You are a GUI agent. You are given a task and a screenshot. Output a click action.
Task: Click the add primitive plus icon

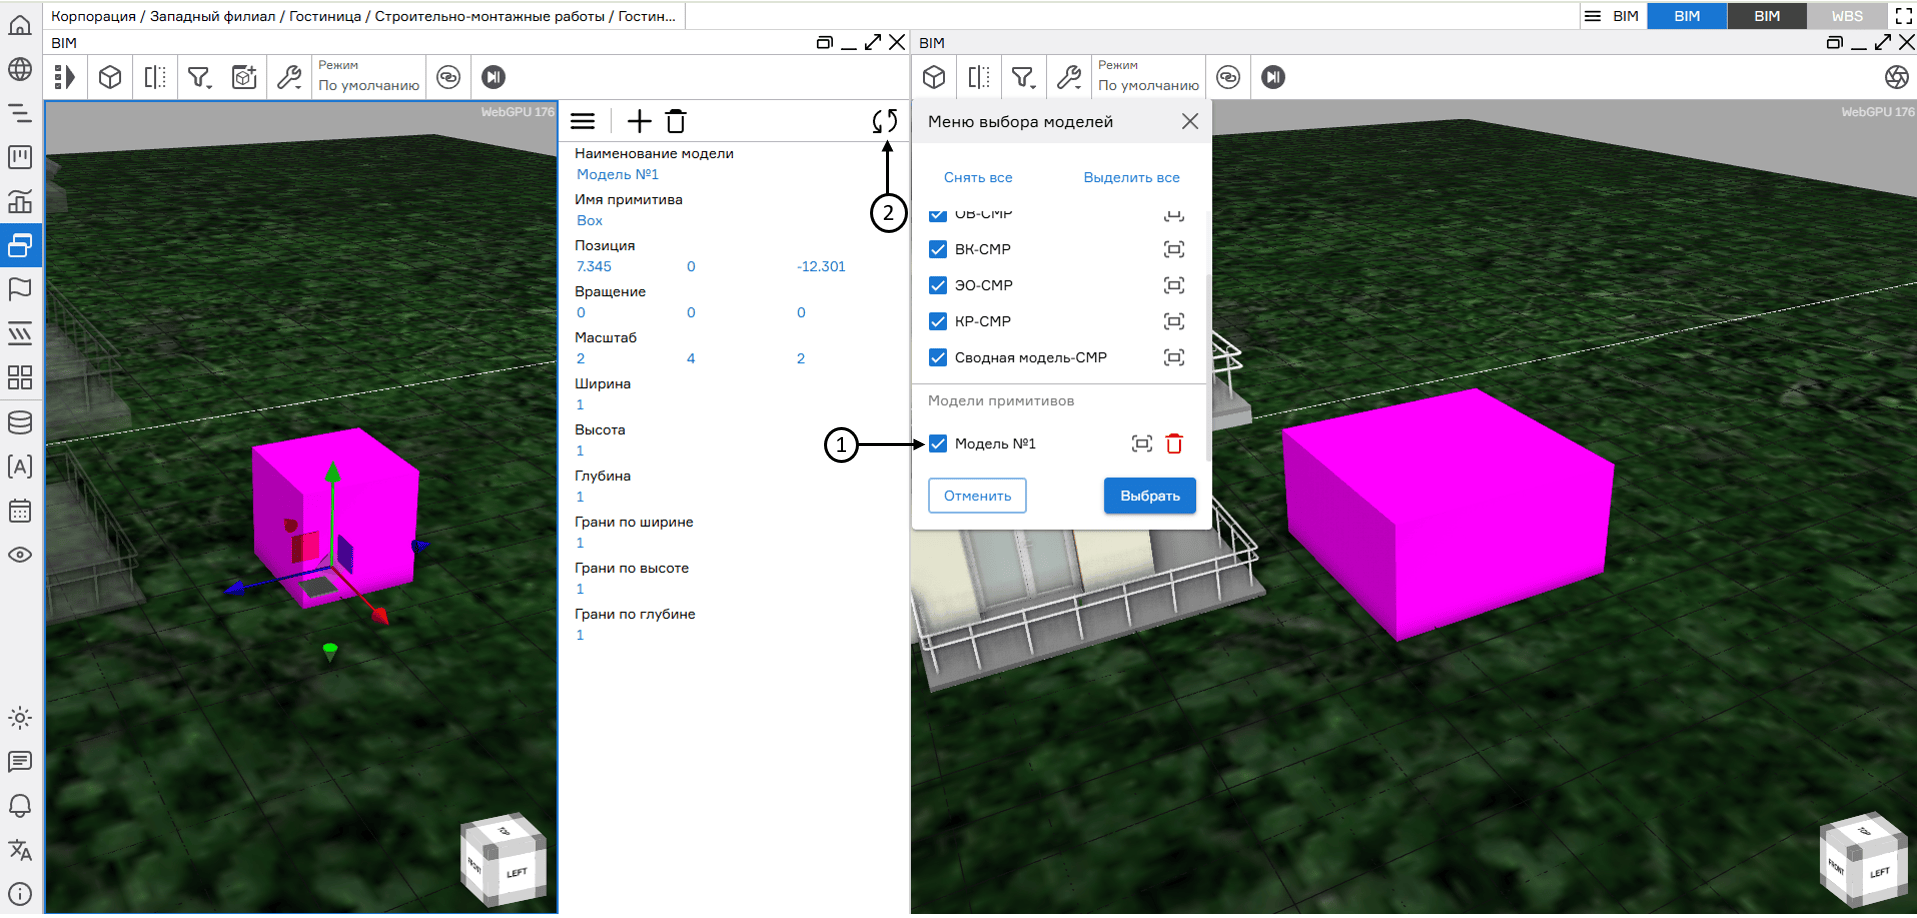point(638,122)
